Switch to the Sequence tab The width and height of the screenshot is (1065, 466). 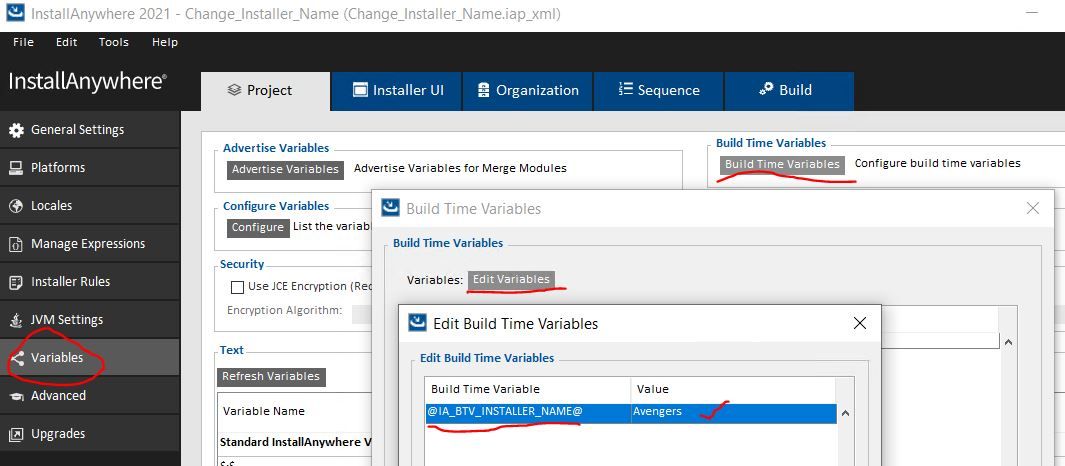point(659,91)
